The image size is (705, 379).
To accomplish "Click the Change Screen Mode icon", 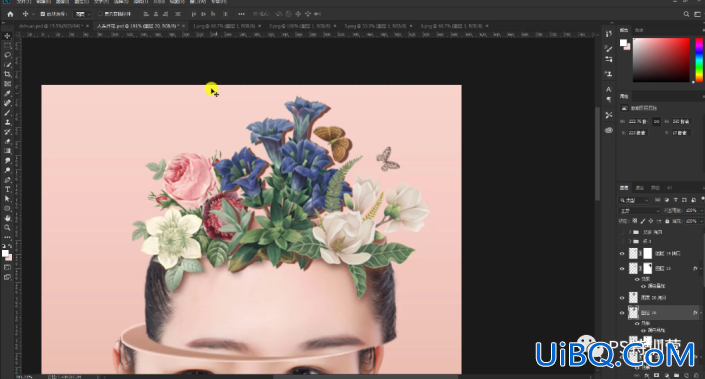I will [7, 277].
